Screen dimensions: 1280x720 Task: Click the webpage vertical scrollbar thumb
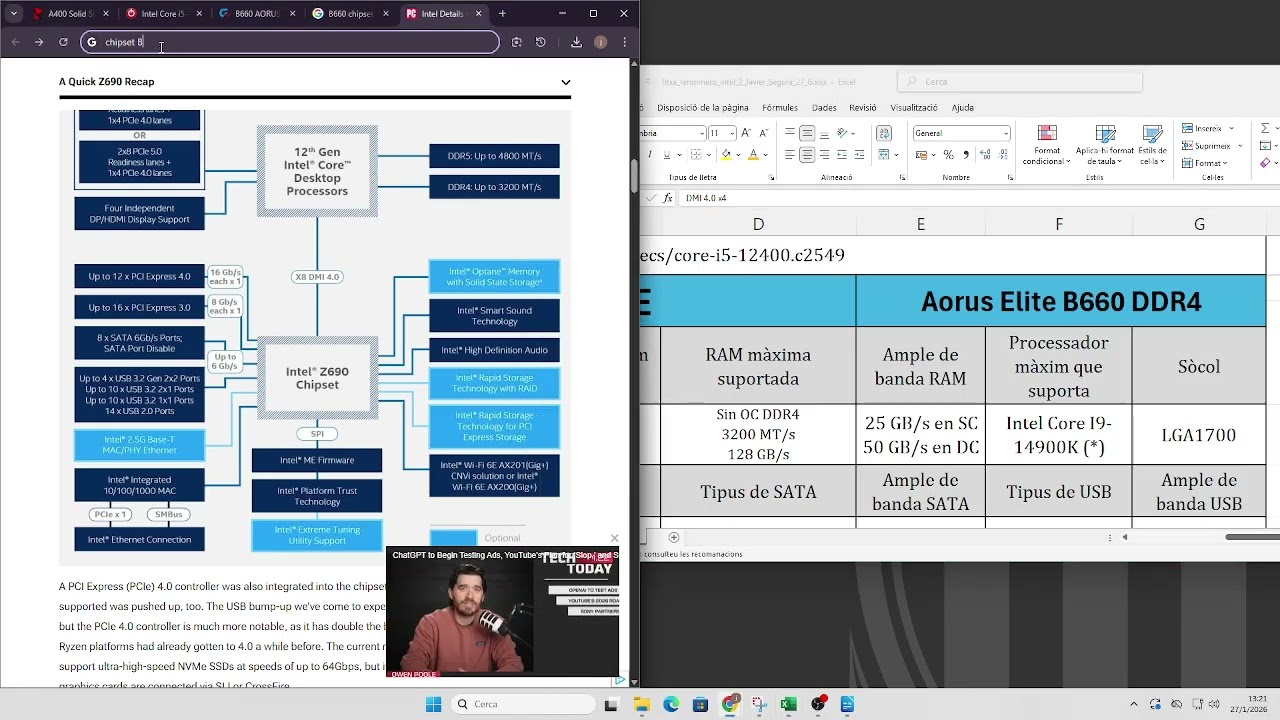click(634, 175)
